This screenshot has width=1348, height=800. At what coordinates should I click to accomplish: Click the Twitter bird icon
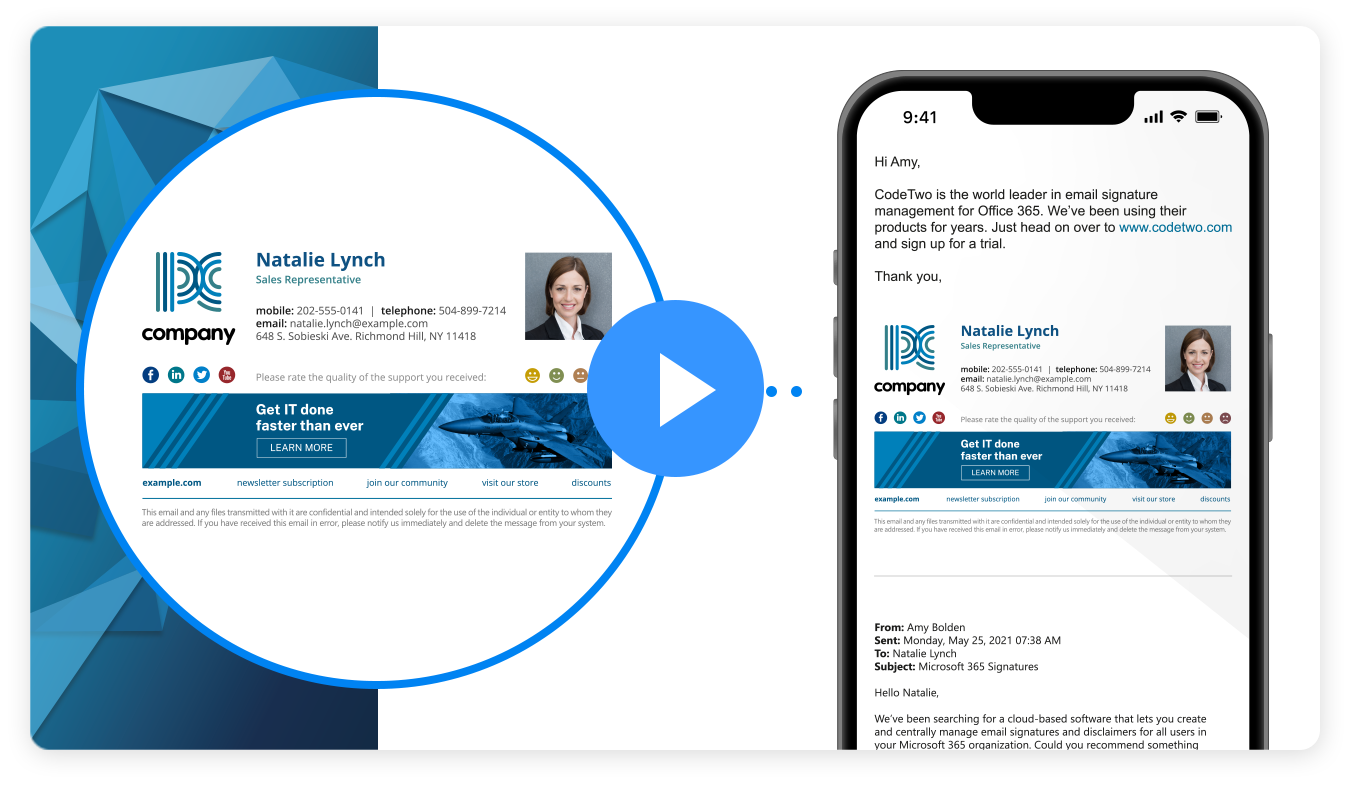(201, 375)
